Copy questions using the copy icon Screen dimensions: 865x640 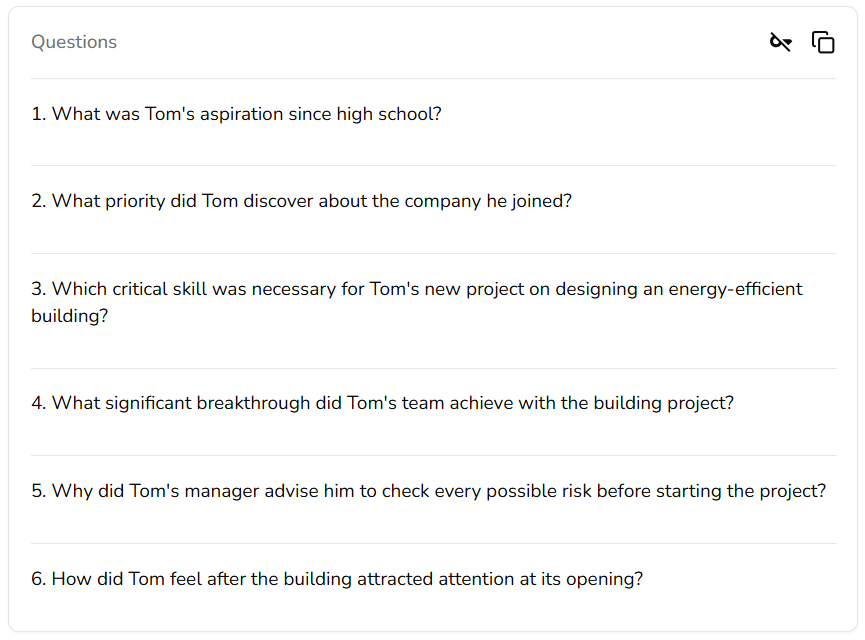823,42
